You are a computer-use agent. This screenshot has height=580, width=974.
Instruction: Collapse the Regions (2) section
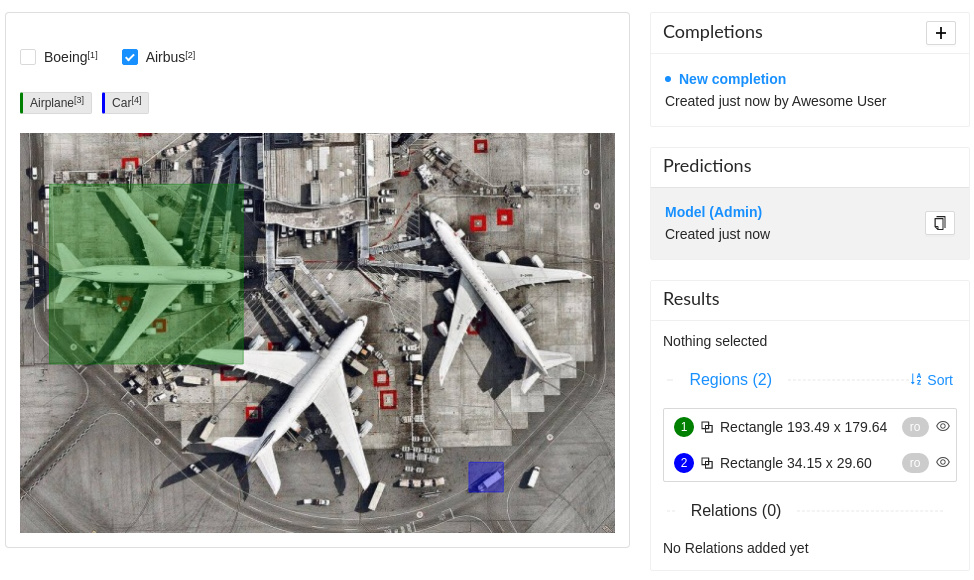[x=730, y=379]
